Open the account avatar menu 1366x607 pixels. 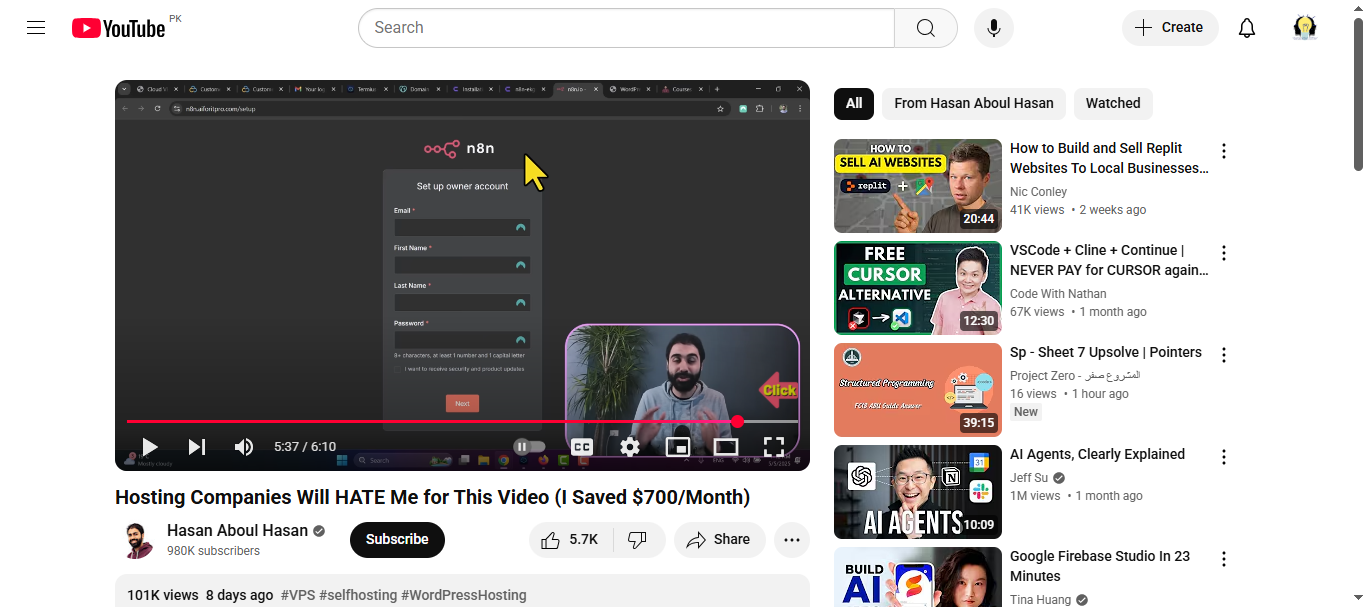point(1305,28)
